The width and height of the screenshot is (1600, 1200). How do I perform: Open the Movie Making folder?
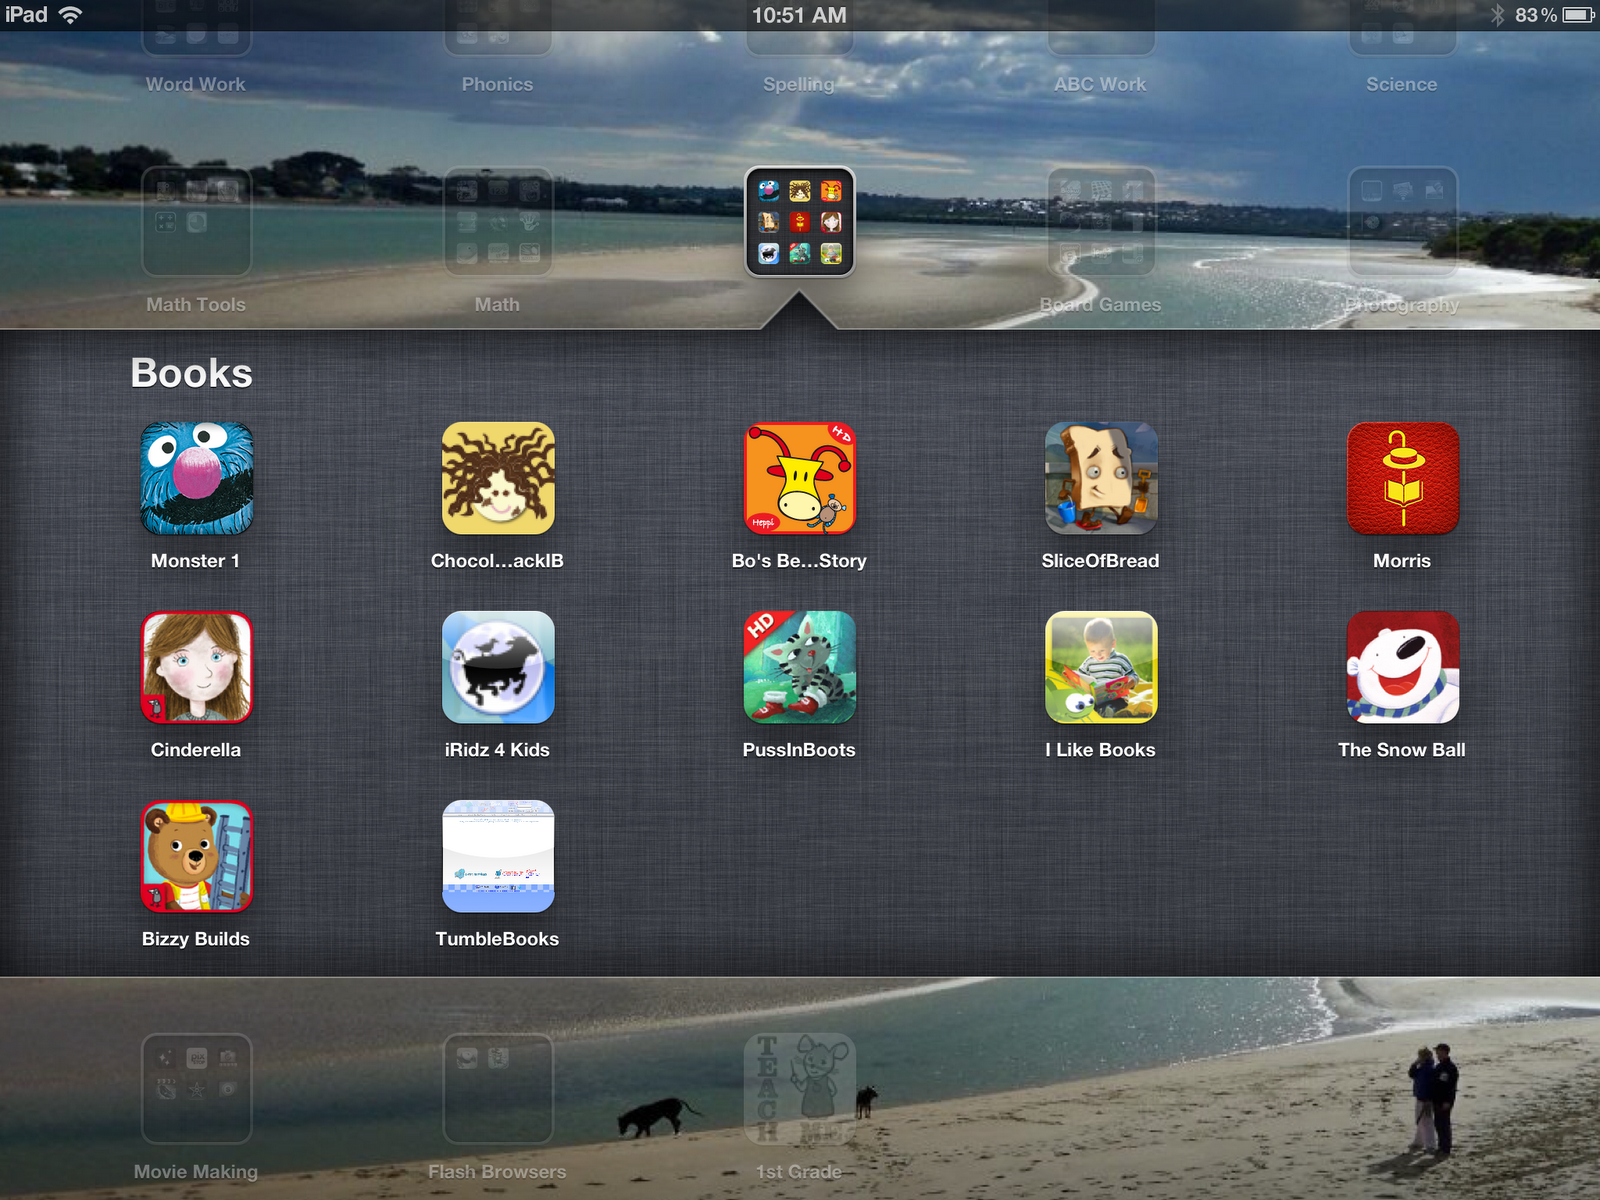coord(196,1090)
